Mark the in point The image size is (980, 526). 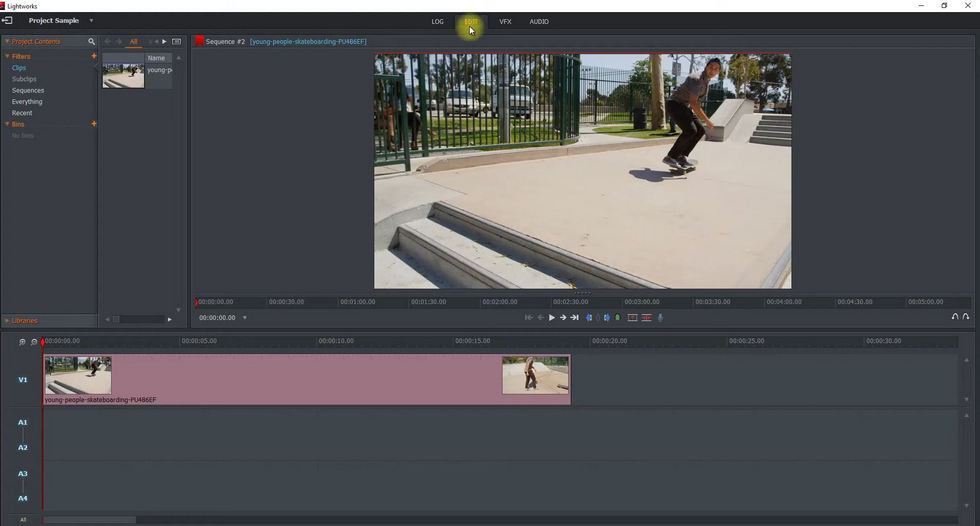pyautogui.click(x=589, y=317)
